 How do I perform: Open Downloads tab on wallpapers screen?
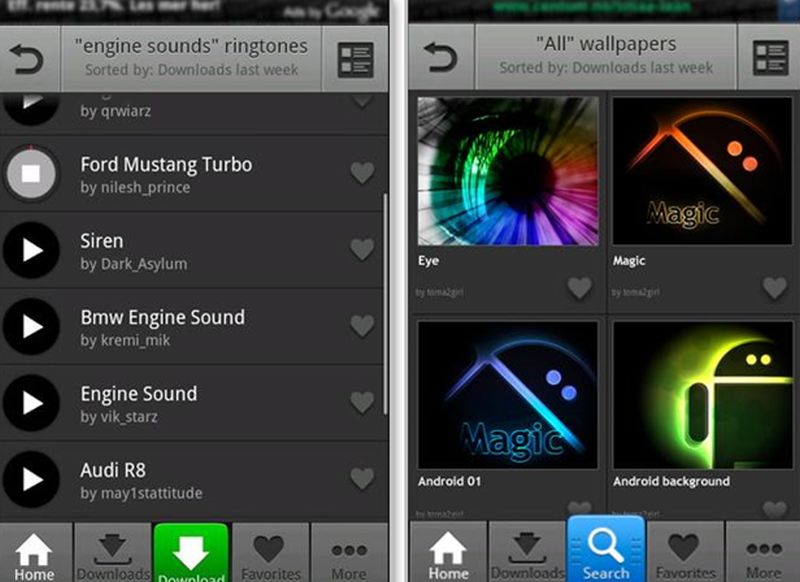(x=528, y=553)
